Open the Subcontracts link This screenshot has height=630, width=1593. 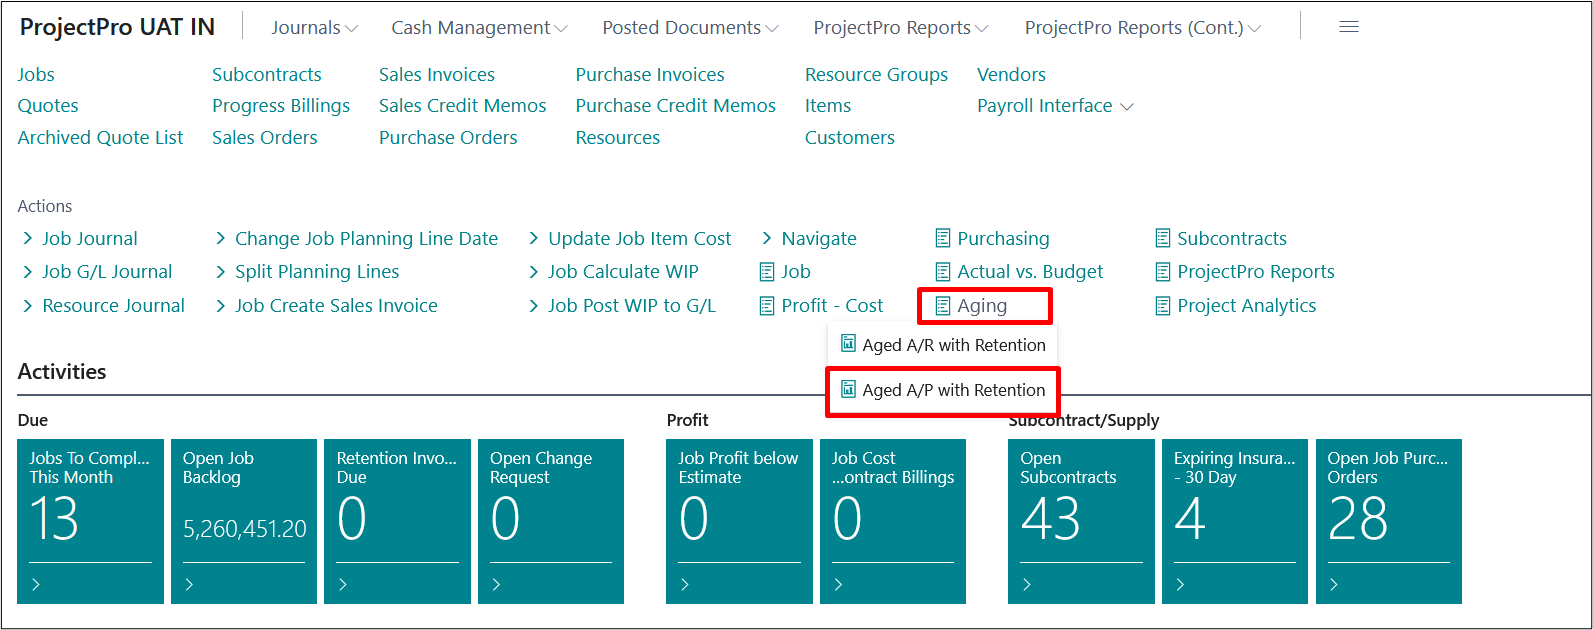pyautogui.click(x=266, y=75)
